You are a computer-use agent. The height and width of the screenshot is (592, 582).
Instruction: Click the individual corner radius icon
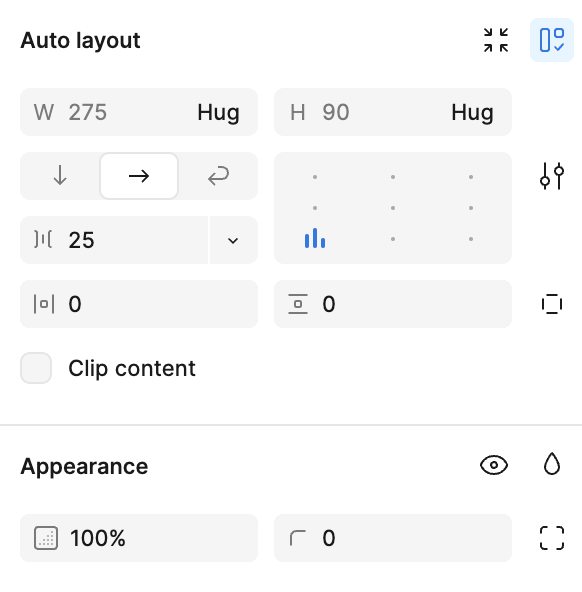552,538
